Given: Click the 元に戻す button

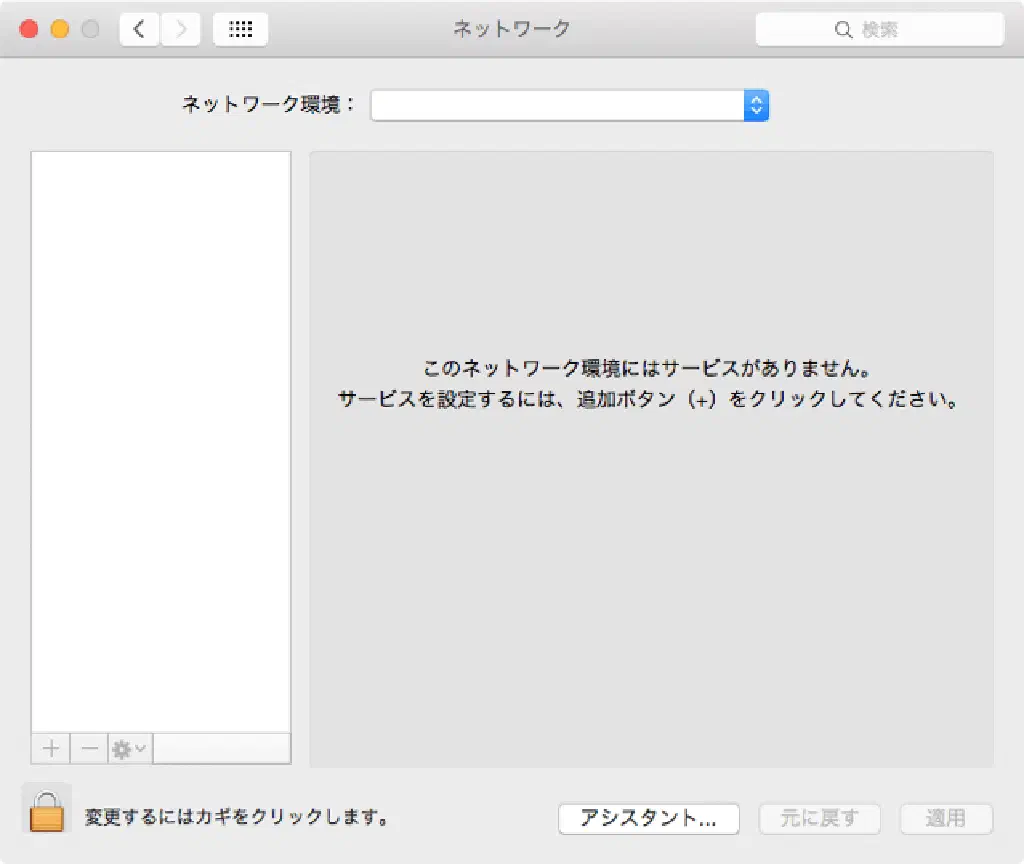Looking at the screenshot, I should [819, 818].
